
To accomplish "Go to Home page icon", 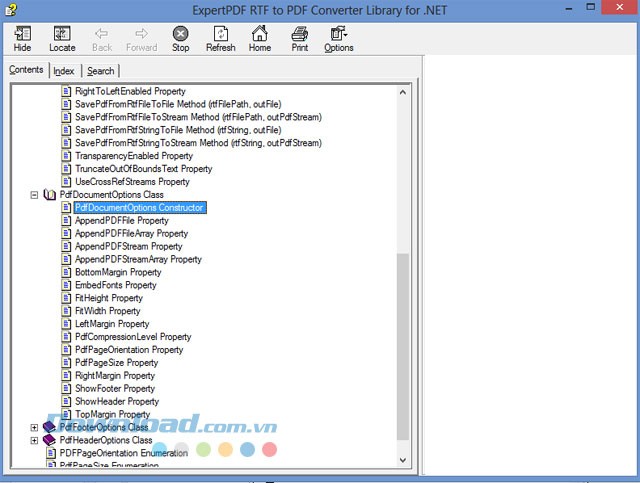I will [260, 33].
